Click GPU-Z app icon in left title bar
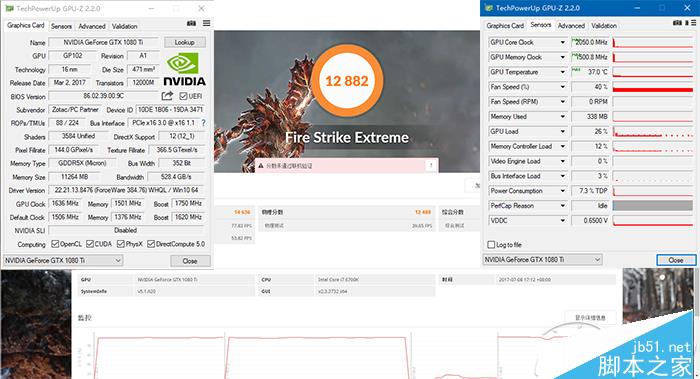 tap(9, 8)
